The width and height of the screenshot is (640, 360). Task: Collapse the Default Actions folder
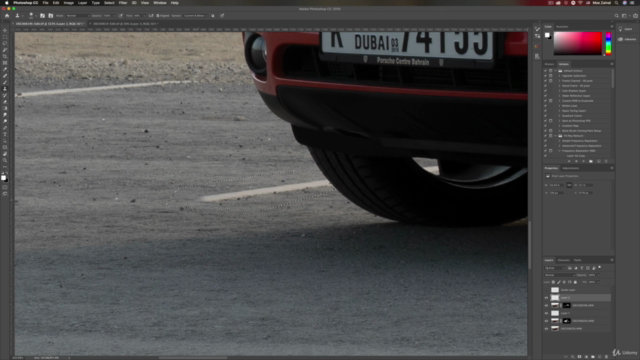(556, 71)
